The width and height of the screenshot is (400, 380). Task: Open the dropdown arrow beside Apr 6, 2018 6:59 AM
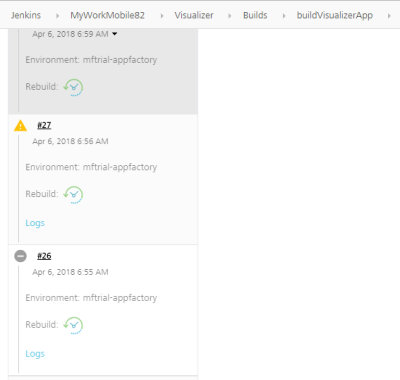coord(115,34)
